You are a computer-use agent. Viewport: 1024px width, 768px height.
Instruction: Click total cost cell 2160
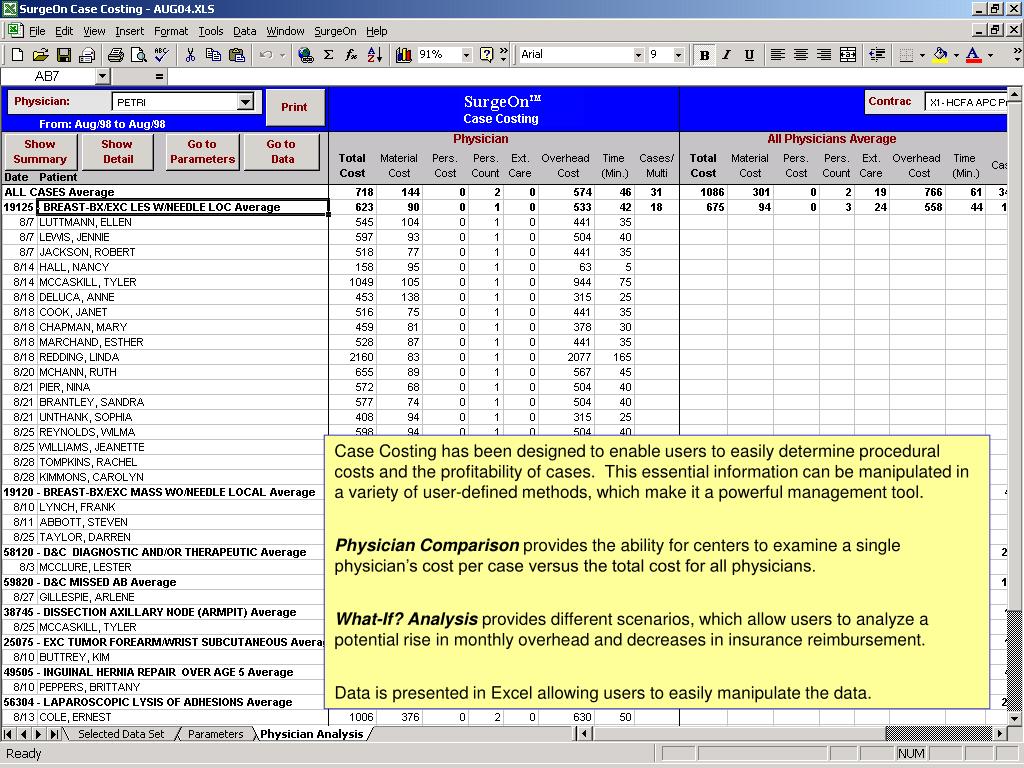(353, 357)
